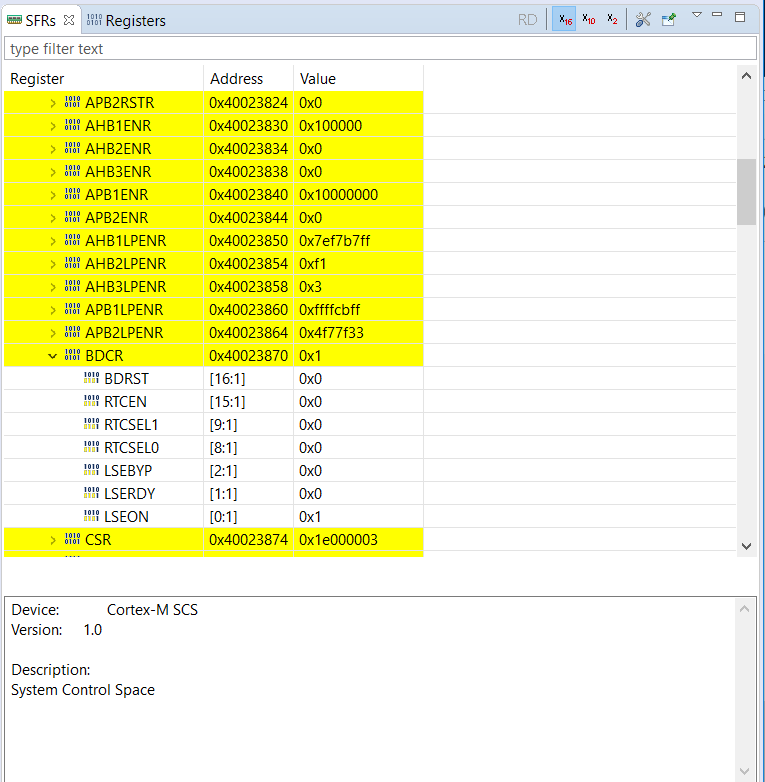Click the APB1ENR register icon

click(72, 194)
